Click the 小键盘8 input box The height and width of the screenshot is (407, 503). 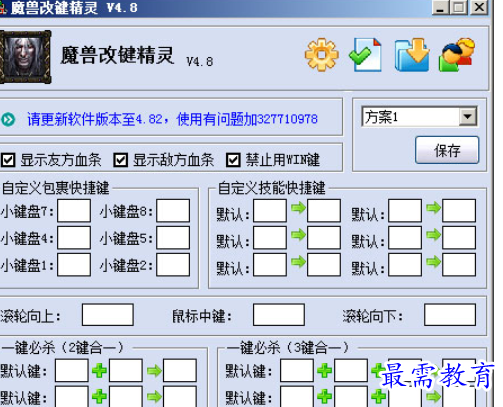[173, 211]
